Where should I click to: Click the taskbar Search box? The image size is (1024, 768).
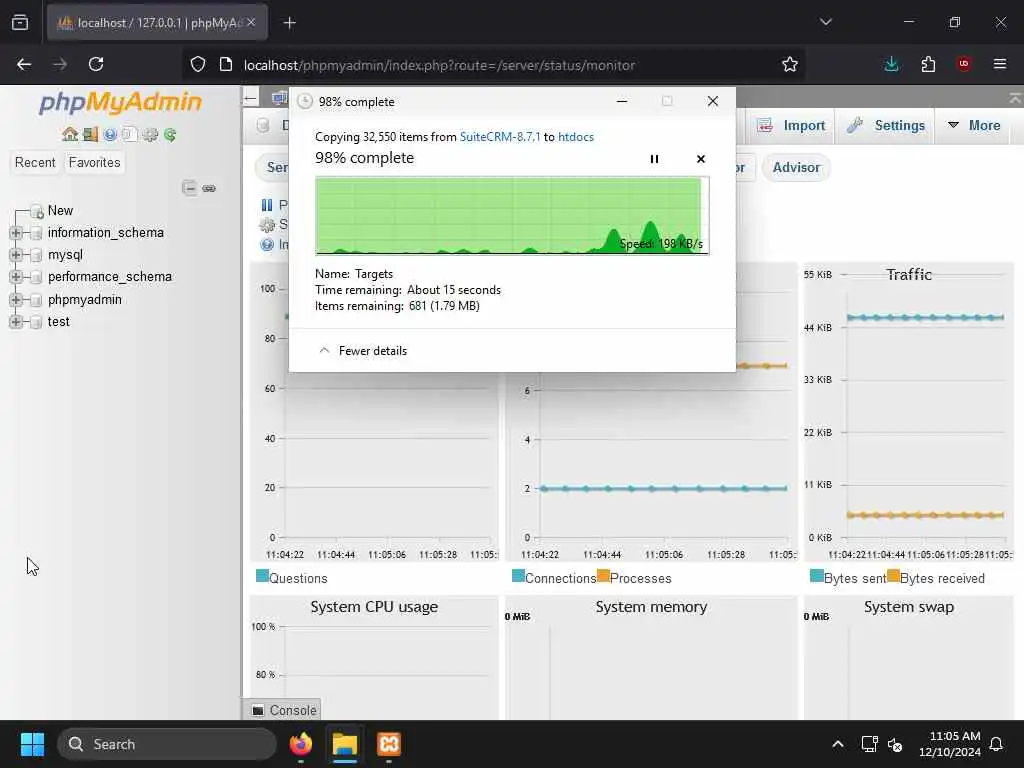(x=167, y=744)
